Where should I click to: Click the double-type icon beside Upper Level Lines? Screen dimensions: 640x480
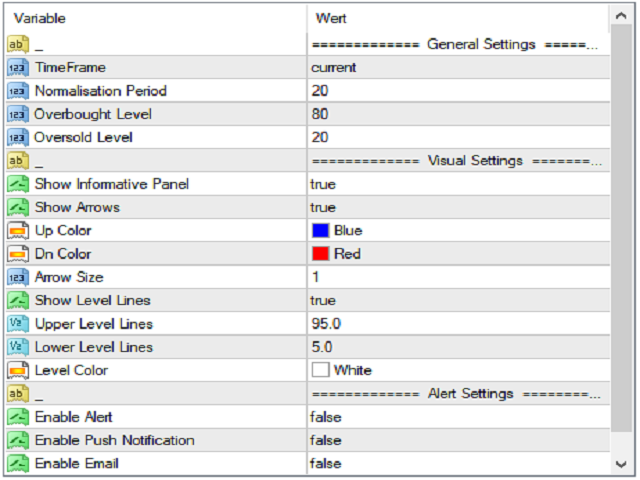(x=18, y=324)
